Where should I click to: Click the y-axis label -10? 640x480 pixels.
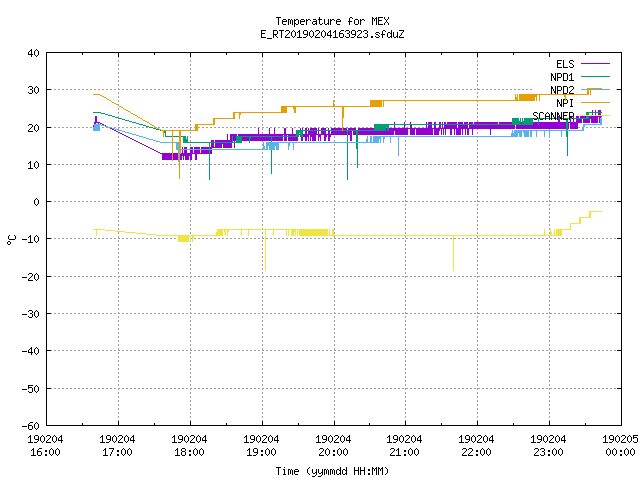31,239
